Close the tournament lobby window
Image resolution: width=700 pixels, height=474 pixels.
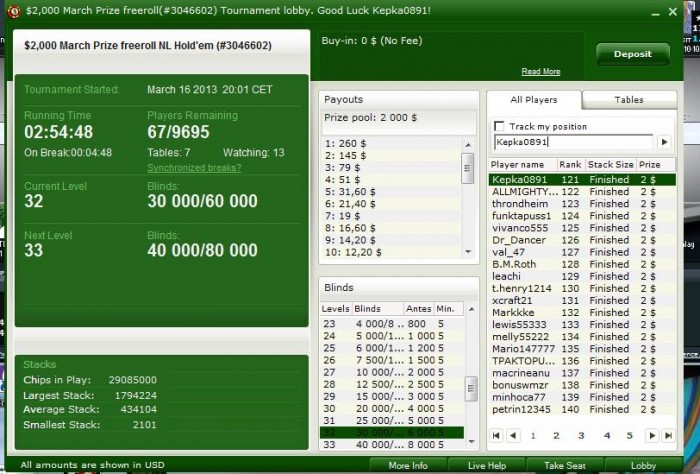pyautogui.click(x=673, y=12)
